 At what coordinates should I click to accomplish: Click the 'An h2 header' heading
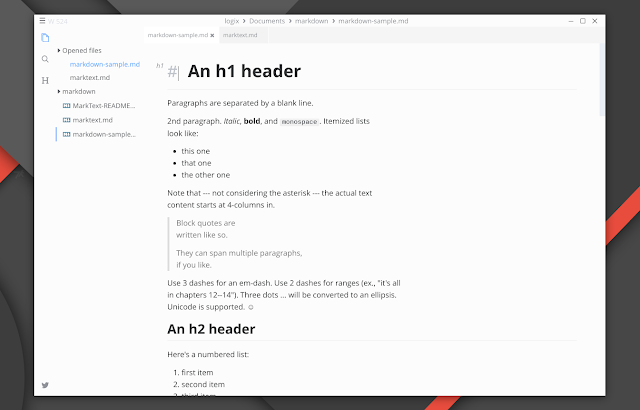click(x=211, y=329)
